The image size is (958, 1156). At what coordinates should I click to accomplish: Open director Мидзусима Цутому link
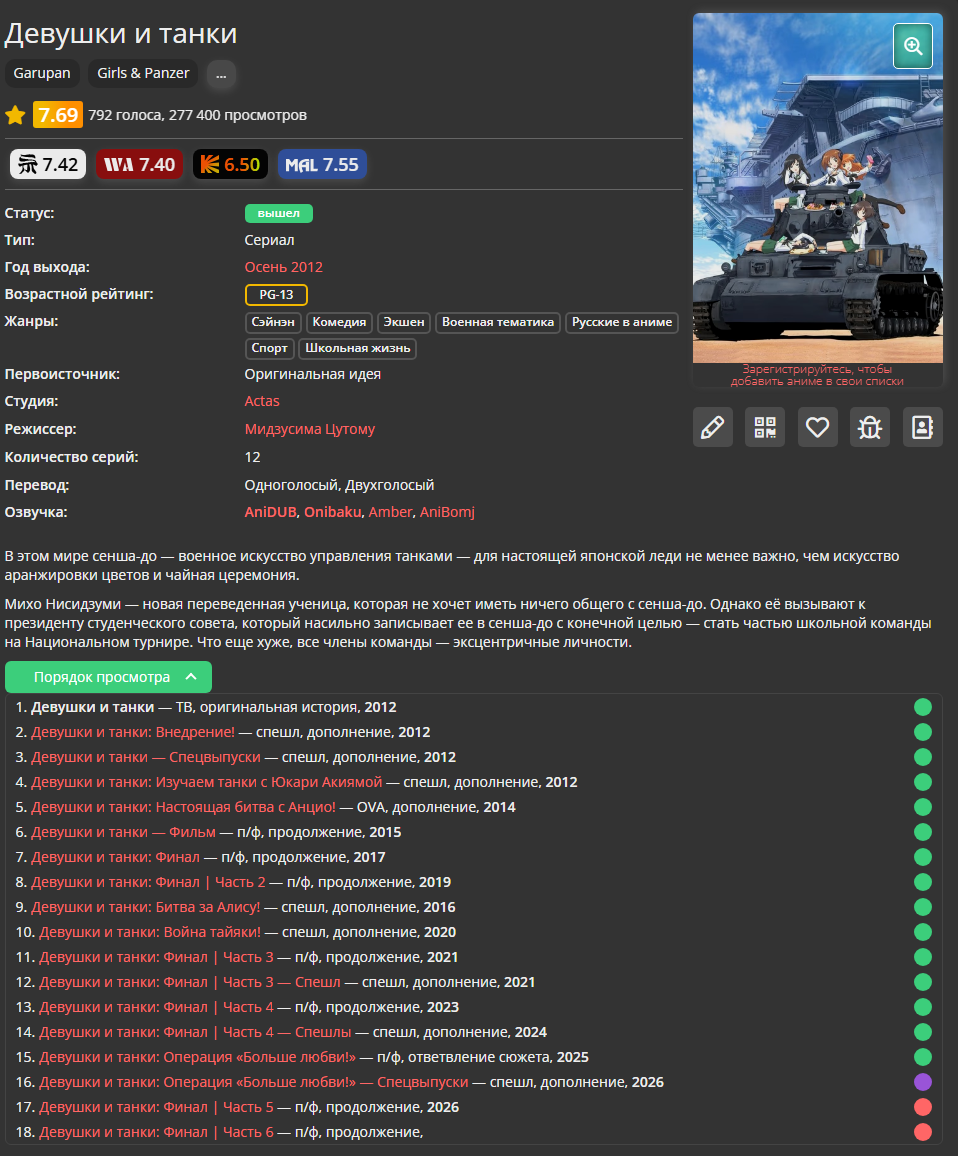click(x=310, y=429)
